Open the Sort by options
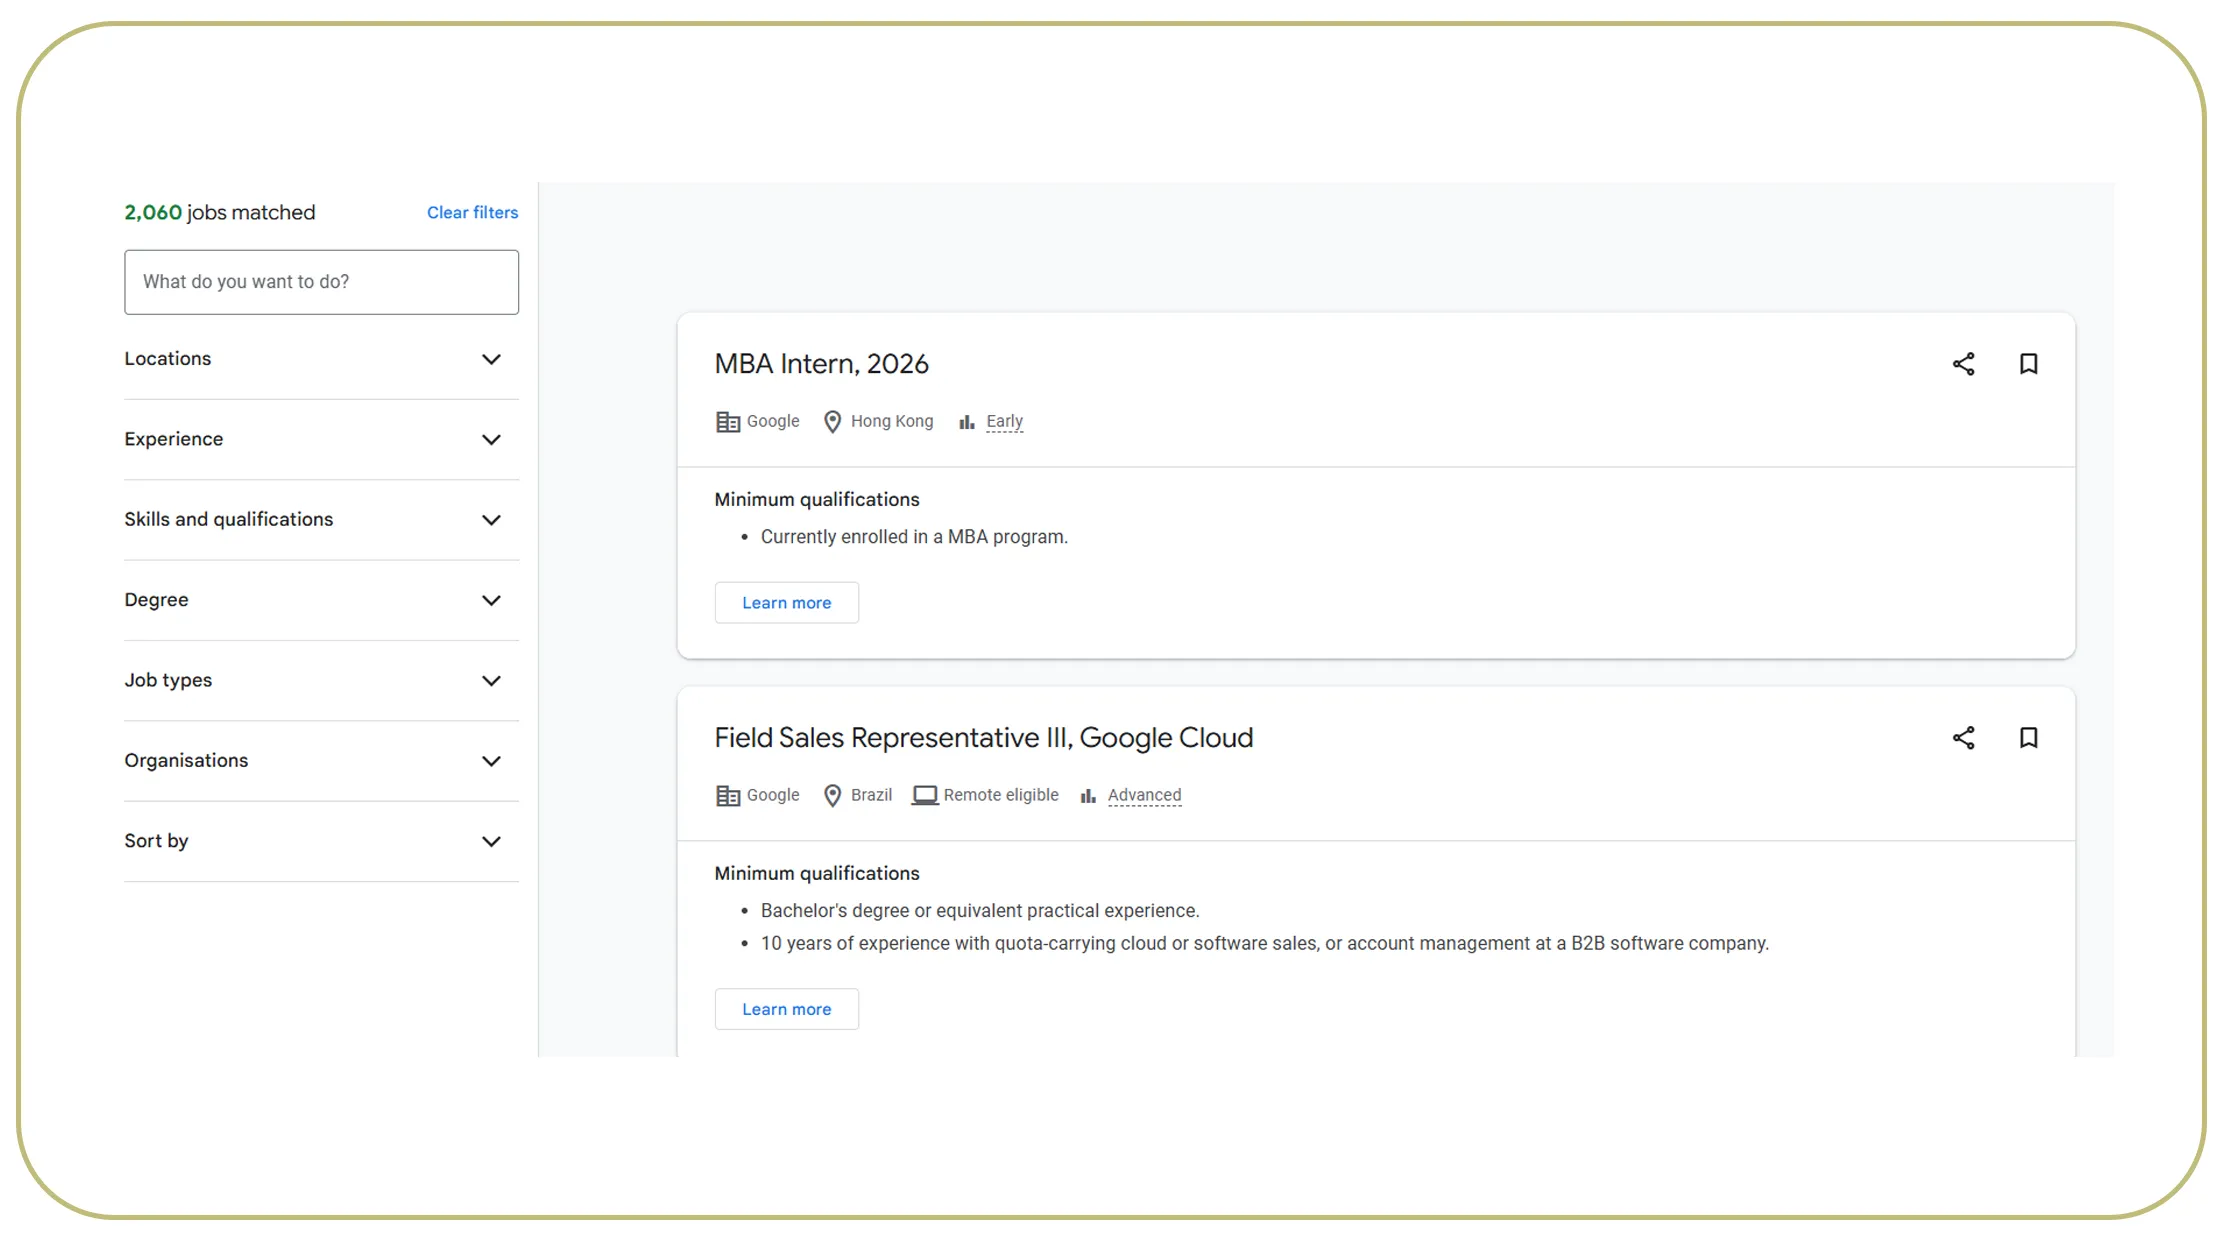 [491, 841]
